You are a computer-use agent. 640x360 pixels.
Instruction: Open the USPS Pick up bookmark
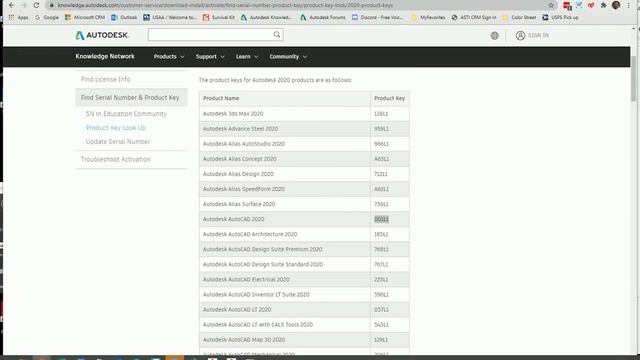560,18
